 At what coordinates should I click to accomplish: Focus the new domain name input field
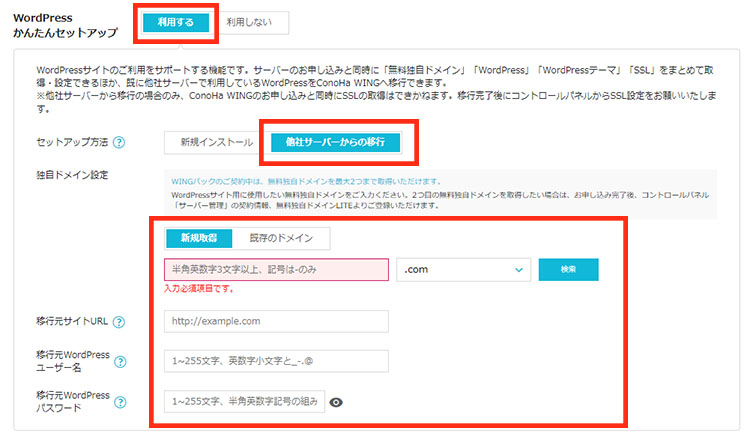pos(276,269)
